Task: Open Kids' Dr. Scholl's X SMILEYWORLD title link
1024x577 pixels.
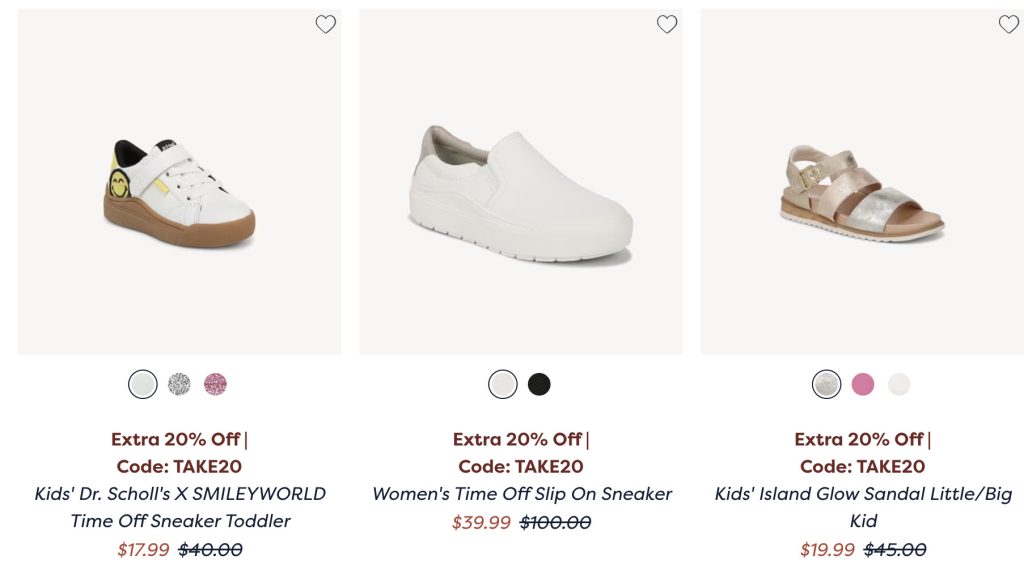Action: click(180, 507)
